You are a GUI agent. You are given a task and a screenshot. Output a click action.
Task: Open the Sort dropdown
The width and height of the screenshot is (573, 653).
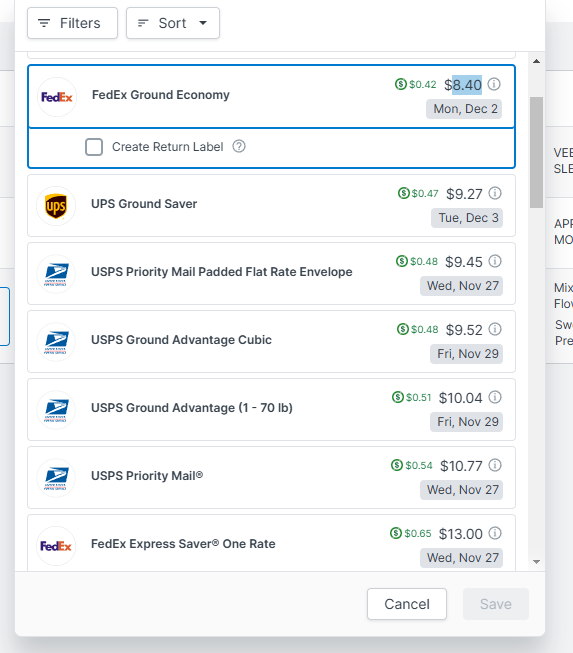click(x=173, y=23)
